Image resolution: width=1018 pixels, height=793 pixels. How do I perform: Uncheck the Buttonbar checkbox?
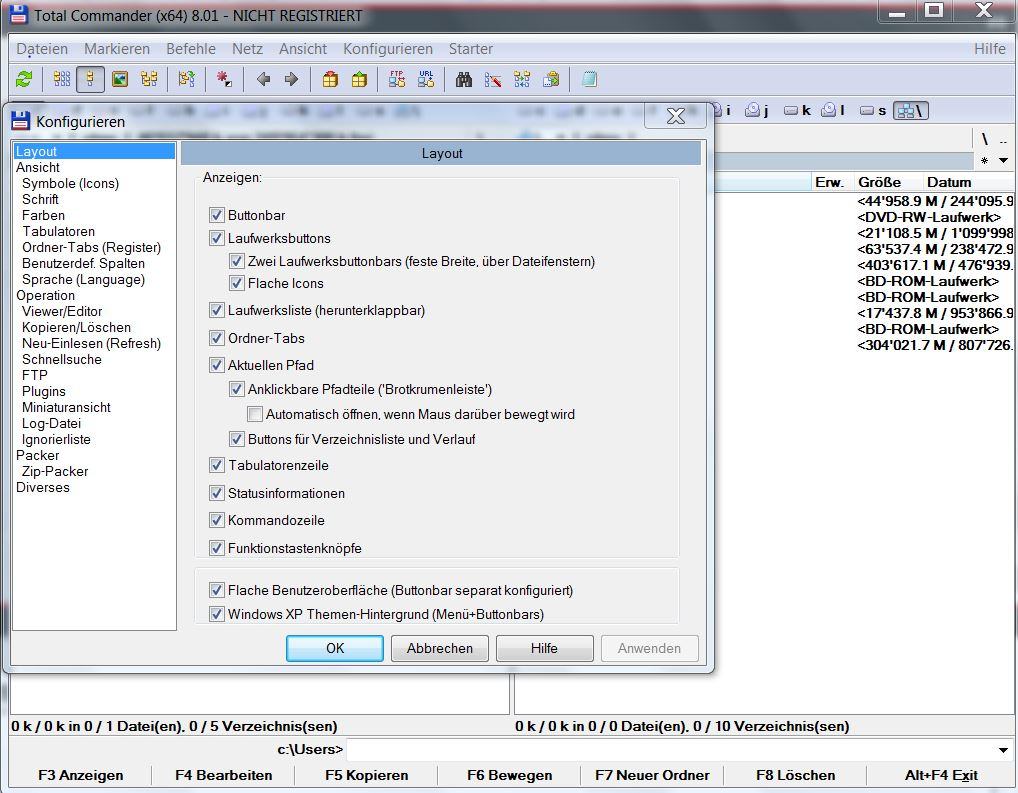(x=217, y=215)
